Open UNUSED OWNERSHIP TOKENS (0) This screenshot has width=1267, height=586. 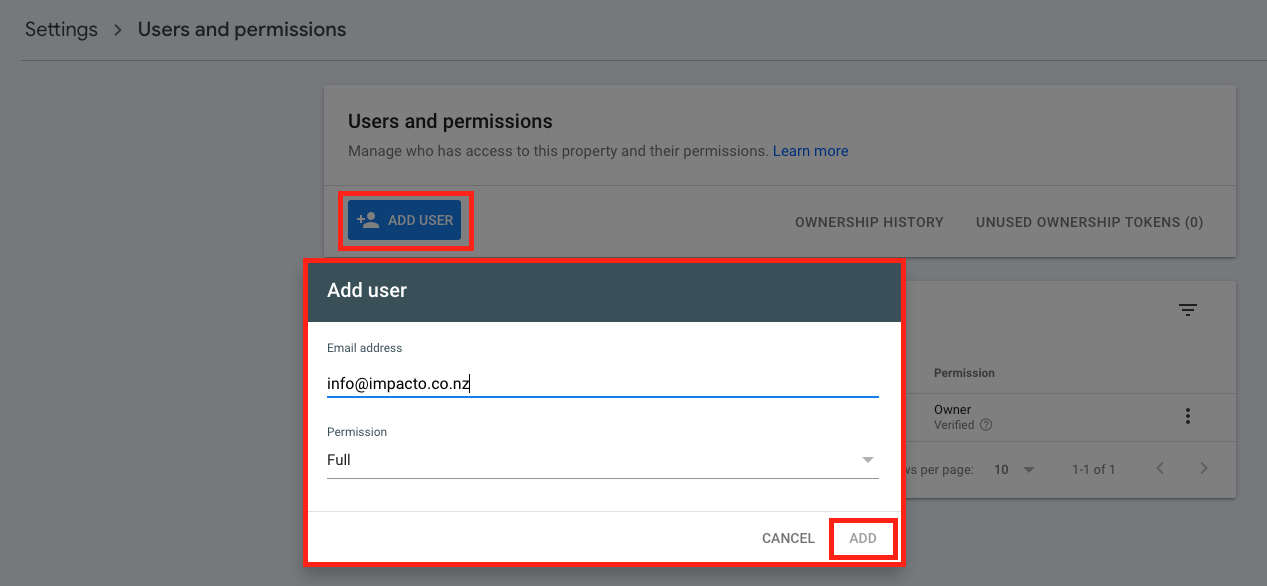[x=1089, y=222]
